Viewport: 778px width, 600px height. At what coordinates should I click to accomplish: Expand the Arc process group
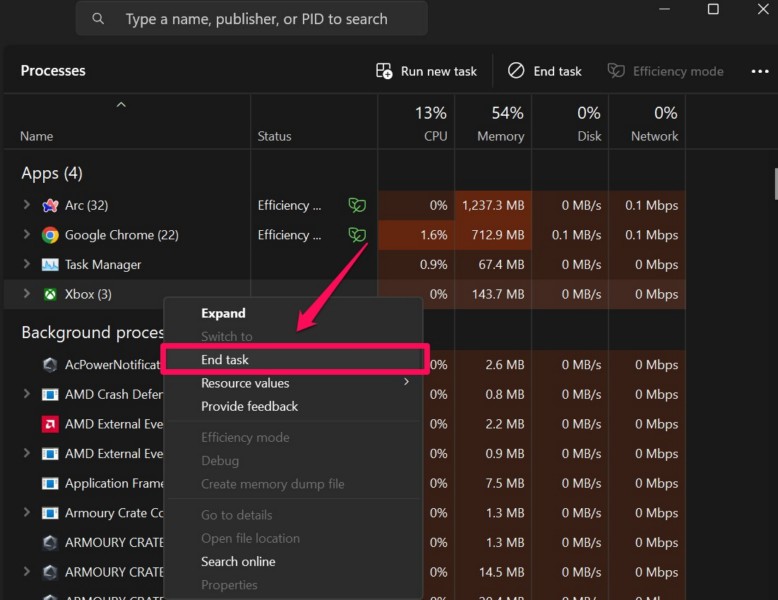27,206
